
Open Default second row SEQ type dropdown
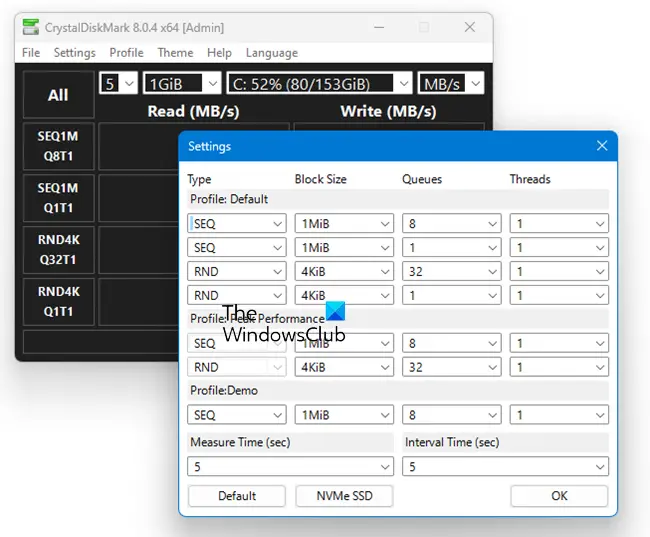[237, 248]
